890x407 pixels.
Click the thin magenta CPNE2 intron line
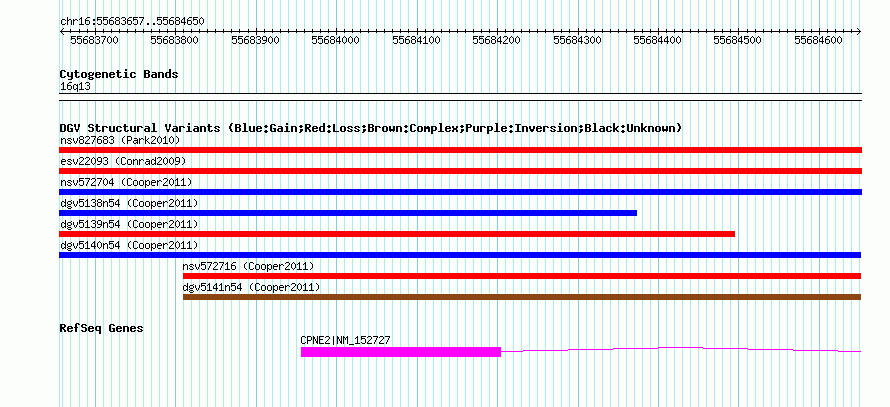pyautogui.click(x=681, y=348)
